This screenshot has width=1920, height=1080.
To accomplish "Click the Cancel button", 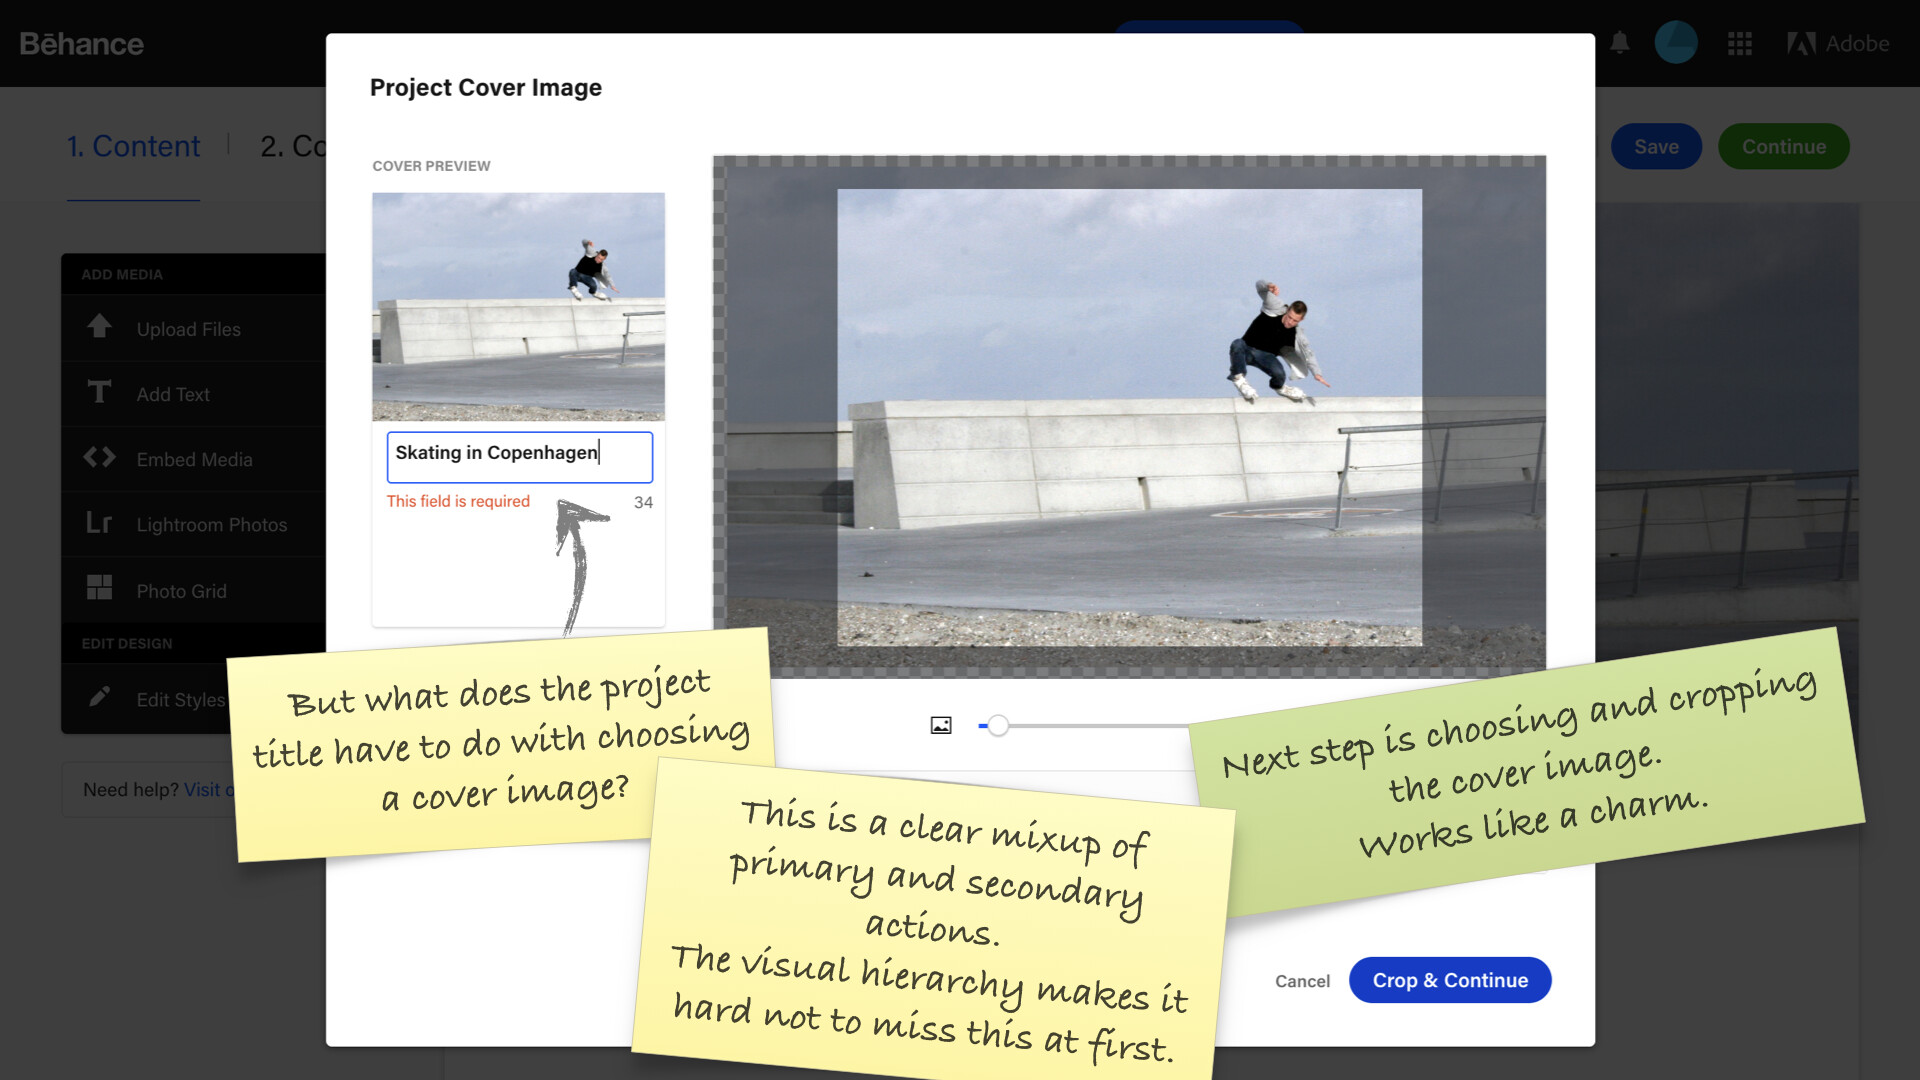I will 1302,981.
